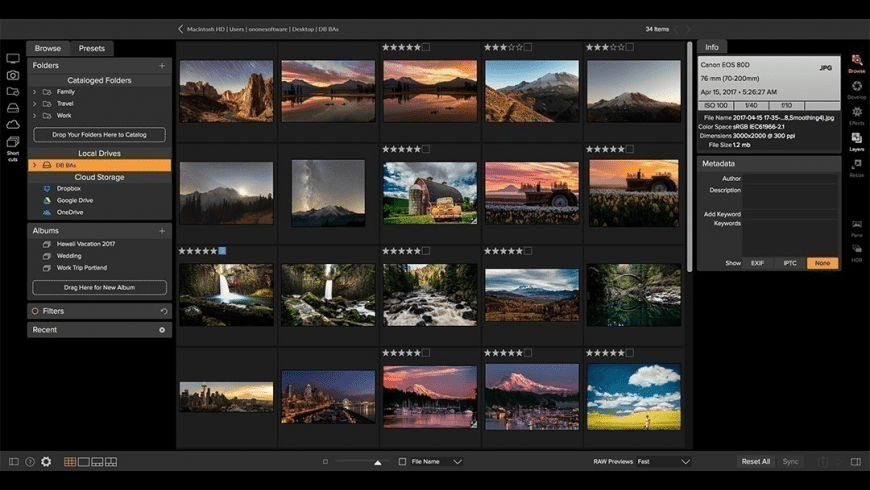
Task: Click the thumbnail size slider
Action: (x=377, y=462)
